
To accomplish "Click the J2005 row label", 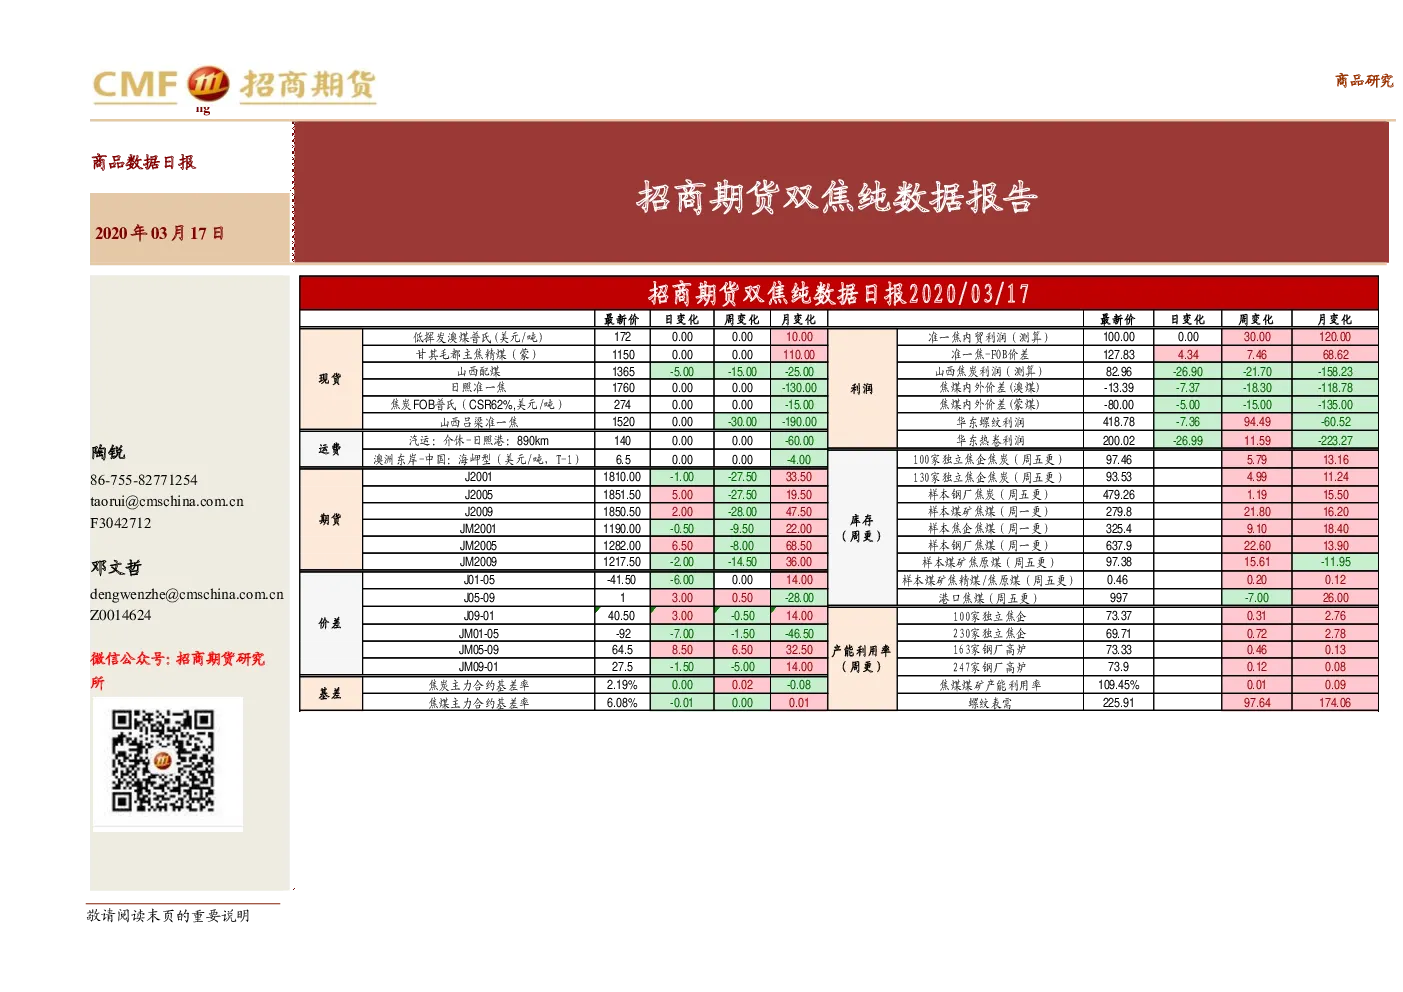I will click(479, 494).
